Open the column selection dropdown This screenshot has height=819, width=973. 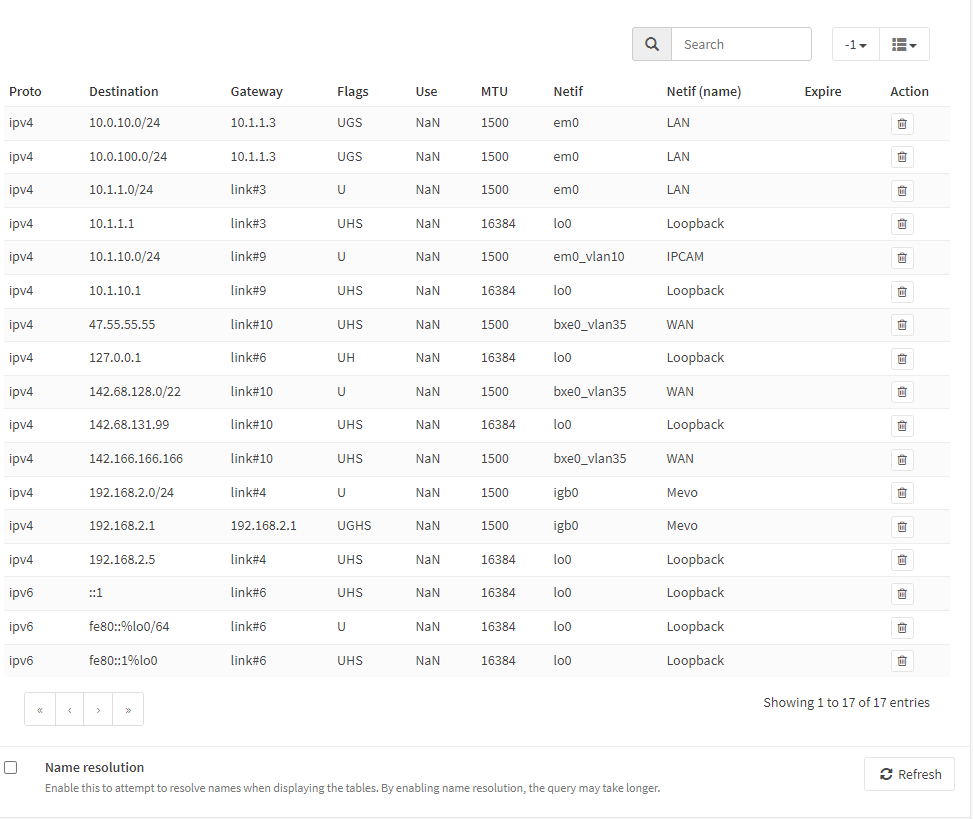[x=903, y=44]
